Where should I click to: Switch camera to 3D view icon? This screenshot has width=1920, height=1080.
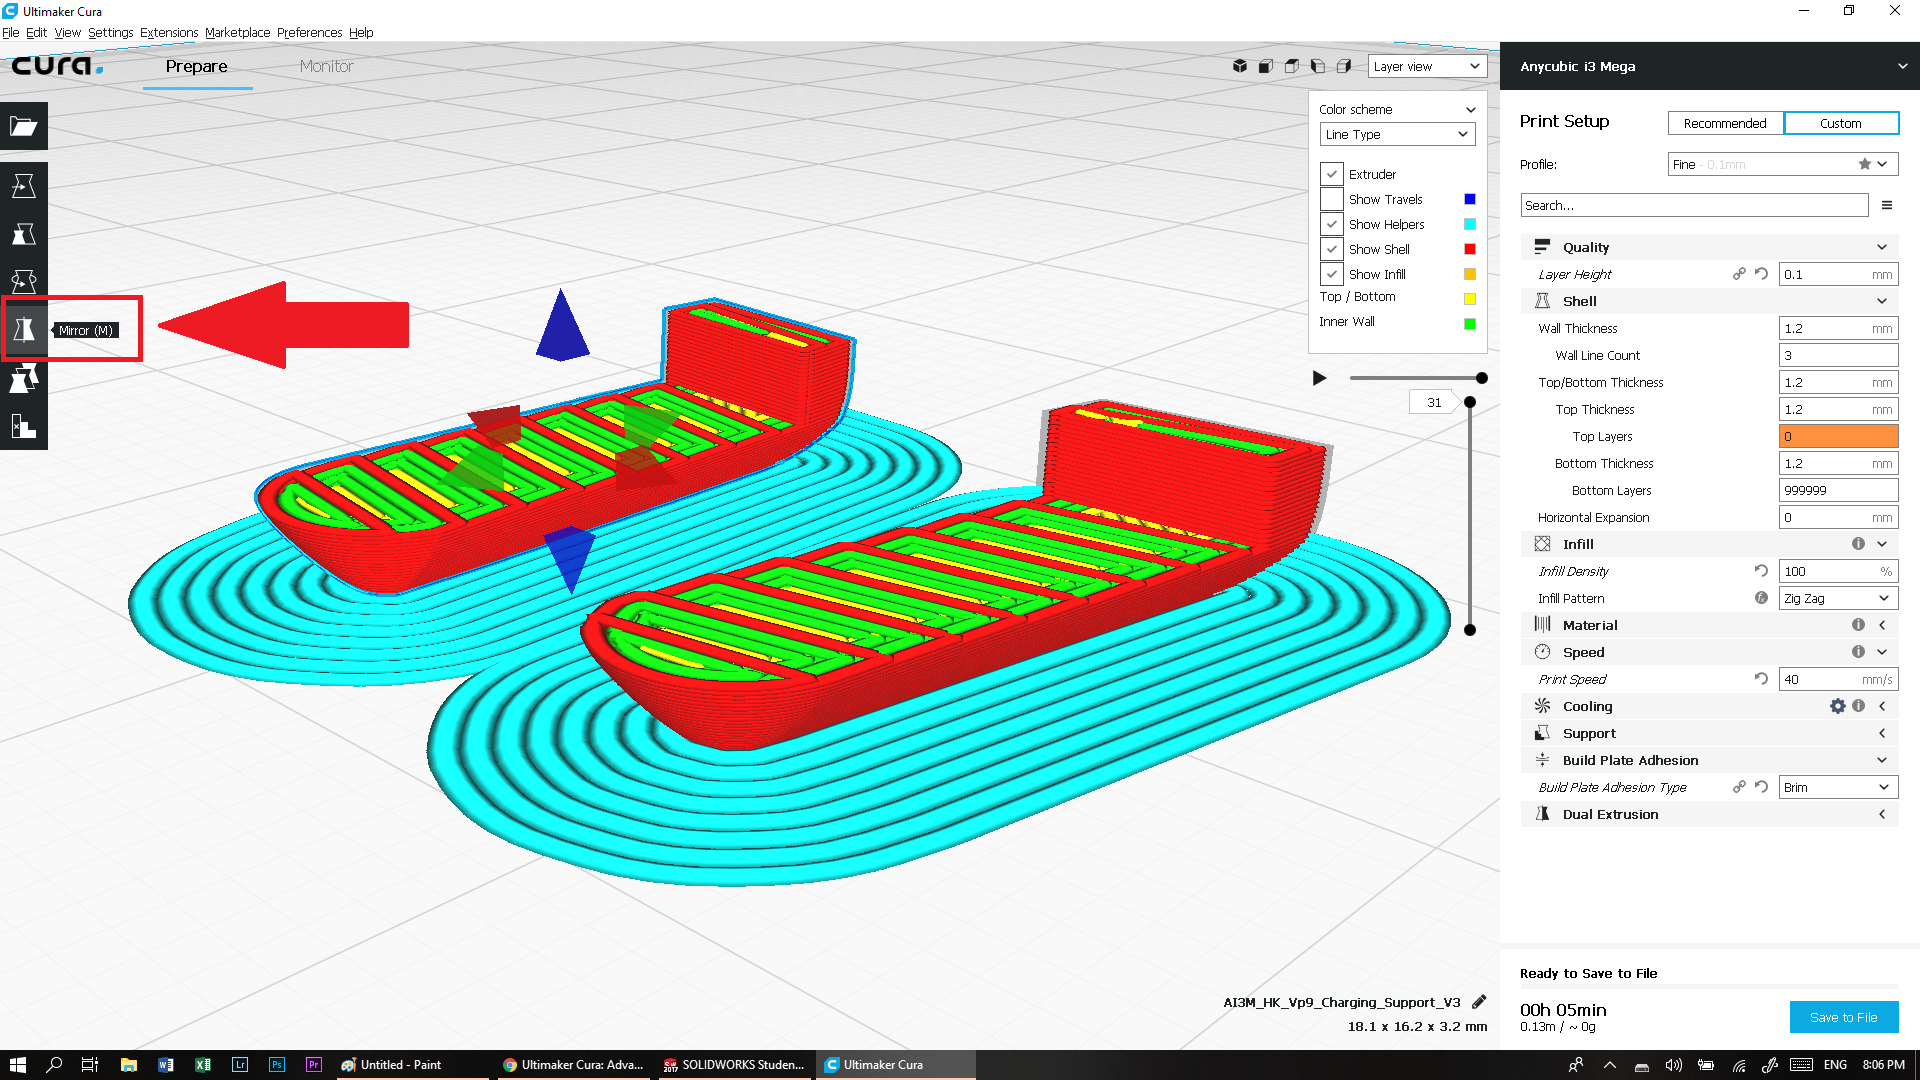[x=1240, y=66]
